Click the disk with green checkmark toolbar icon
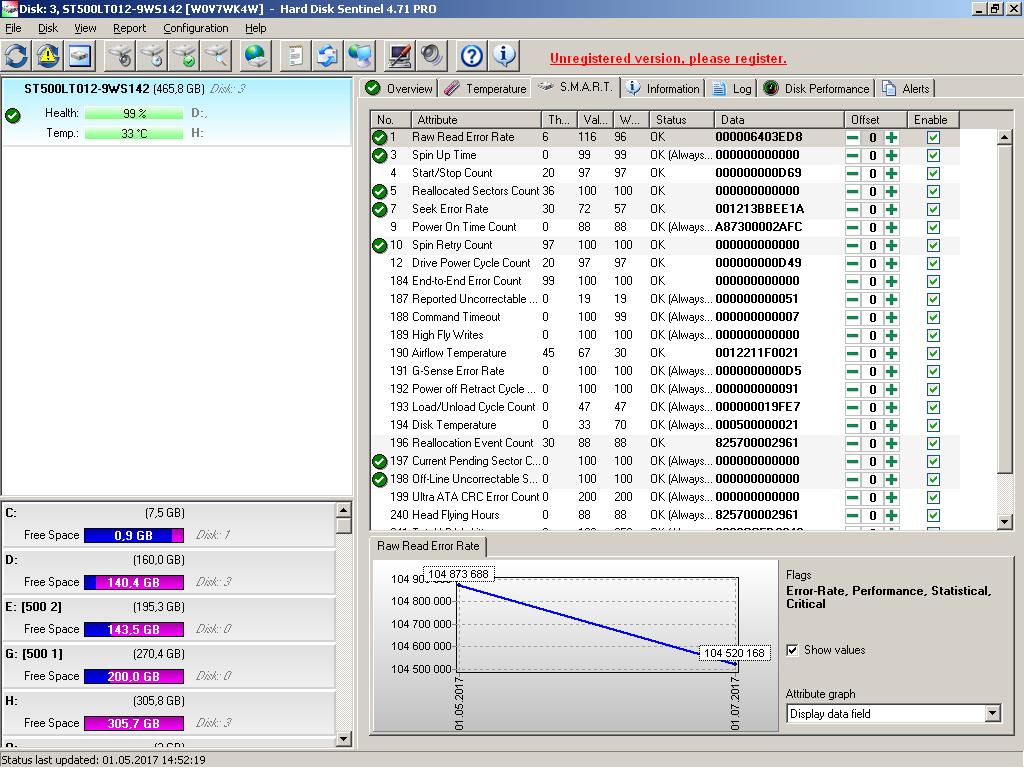 coord(184,56)
